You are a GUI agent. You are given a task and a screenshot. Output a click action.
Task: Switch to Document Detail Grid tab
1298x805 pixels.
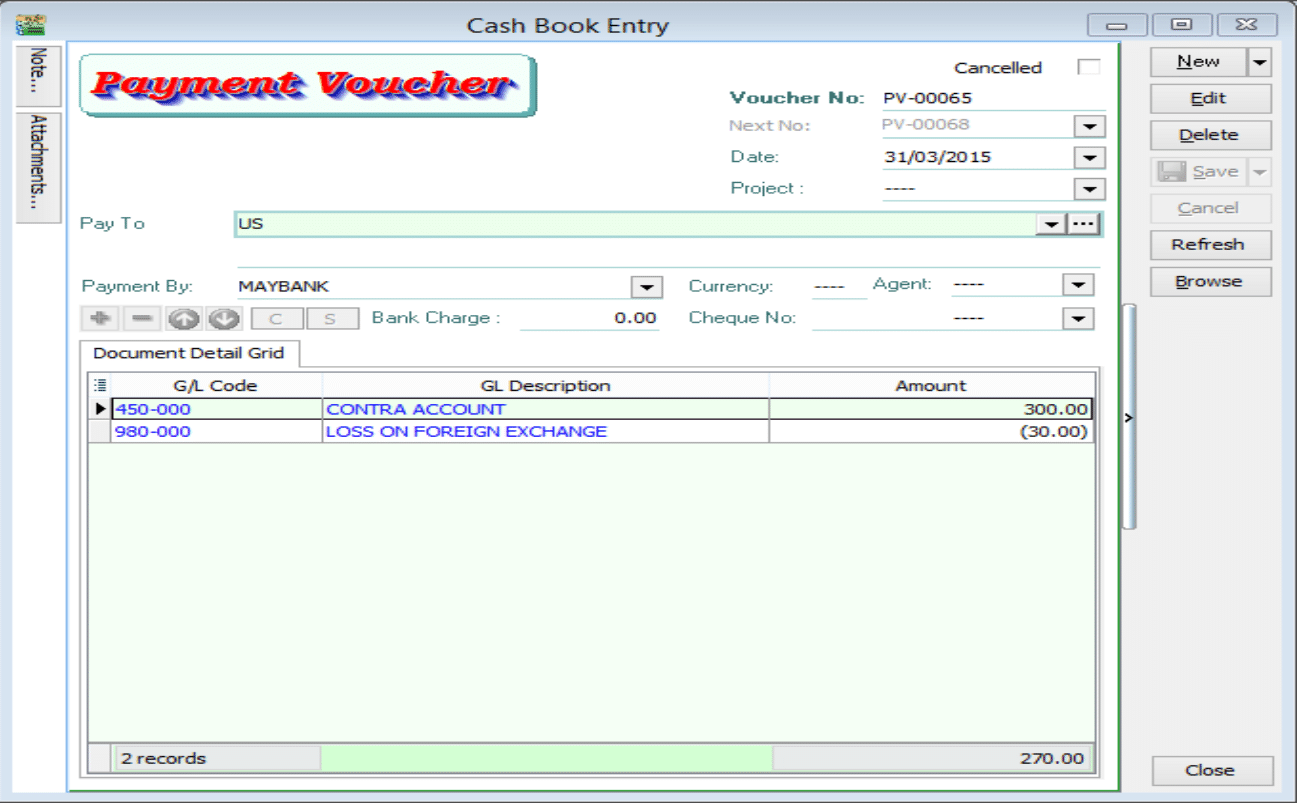(x=189, y=353)
